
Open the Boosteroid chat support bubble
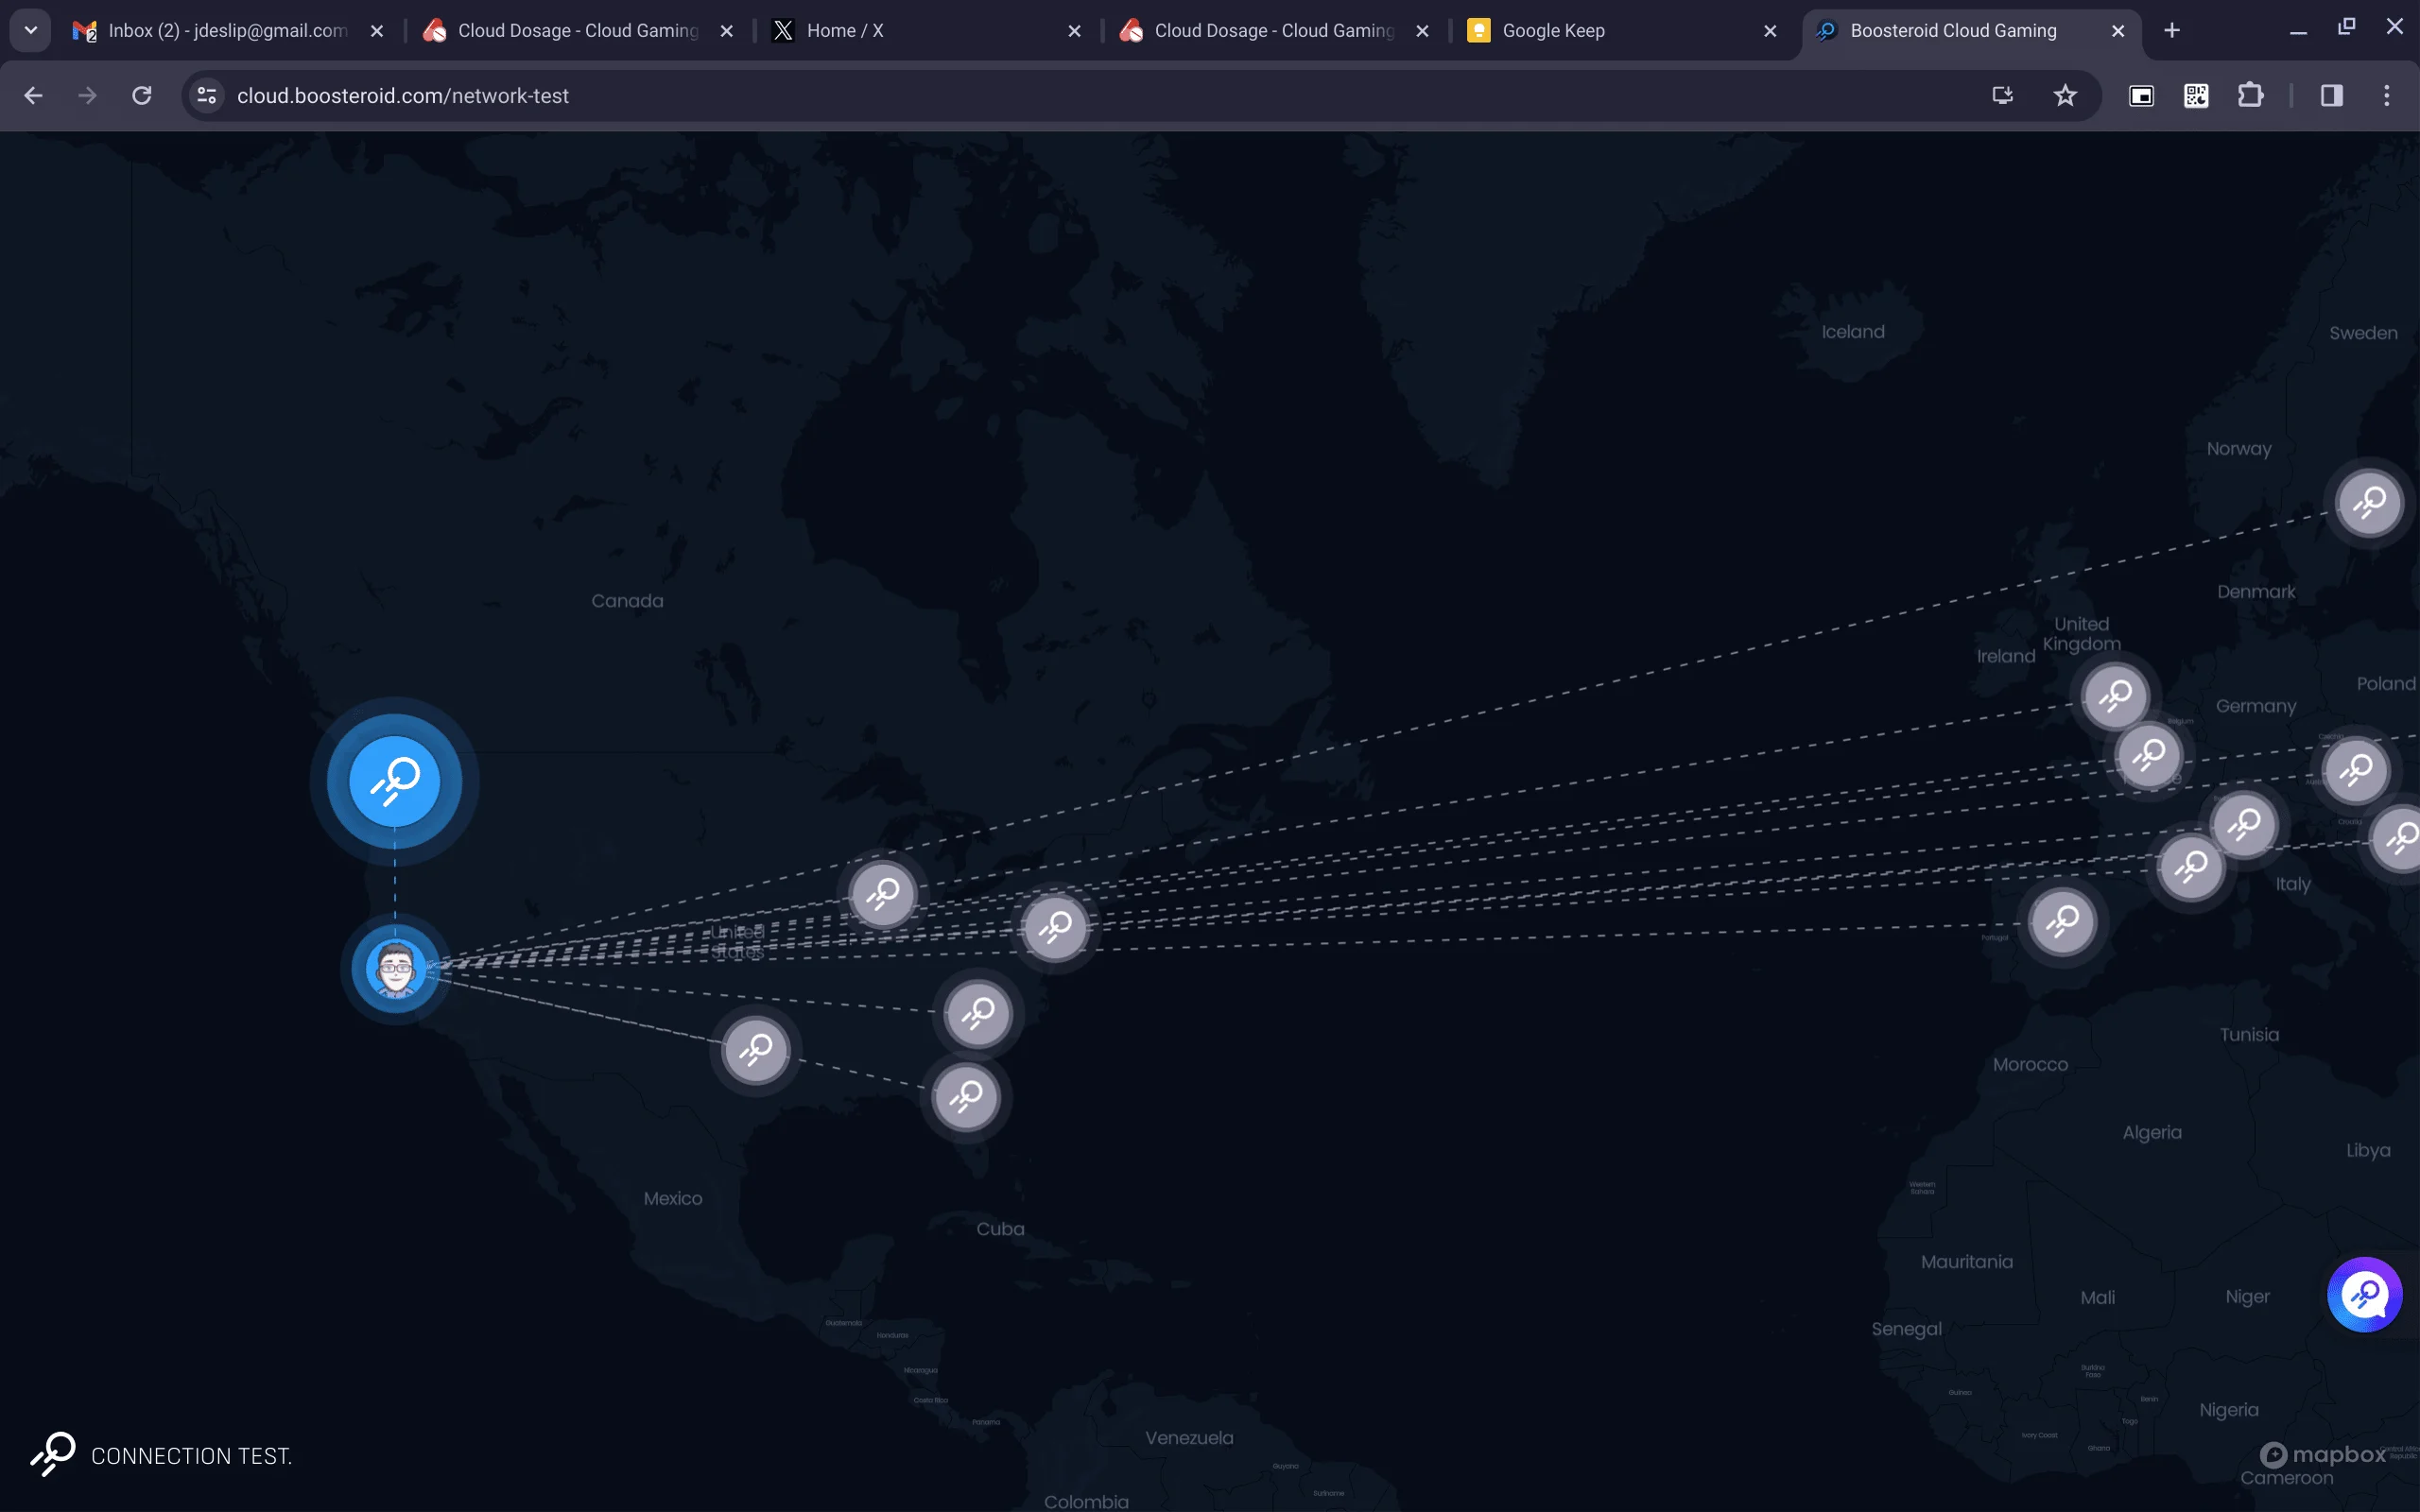[x=2364, y=1295]
